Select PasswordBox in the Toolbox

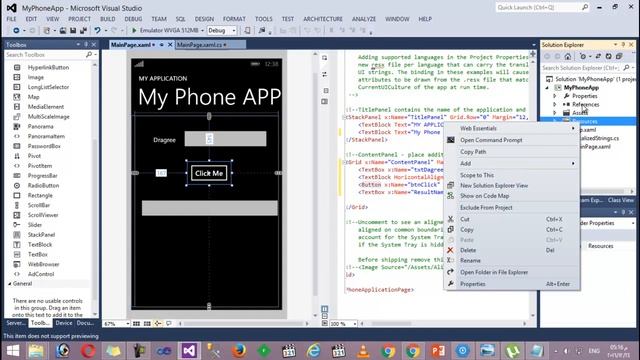click(44, 146)
